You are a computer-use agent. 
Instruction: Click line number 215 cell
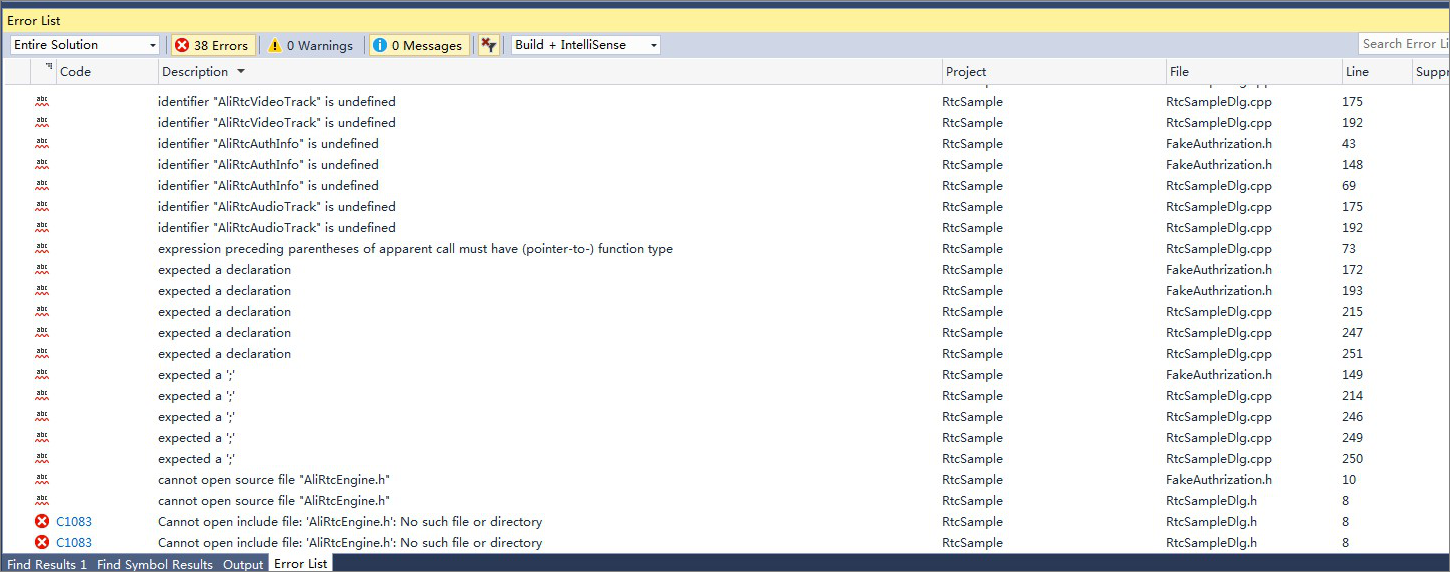(x=1352, y=312)
